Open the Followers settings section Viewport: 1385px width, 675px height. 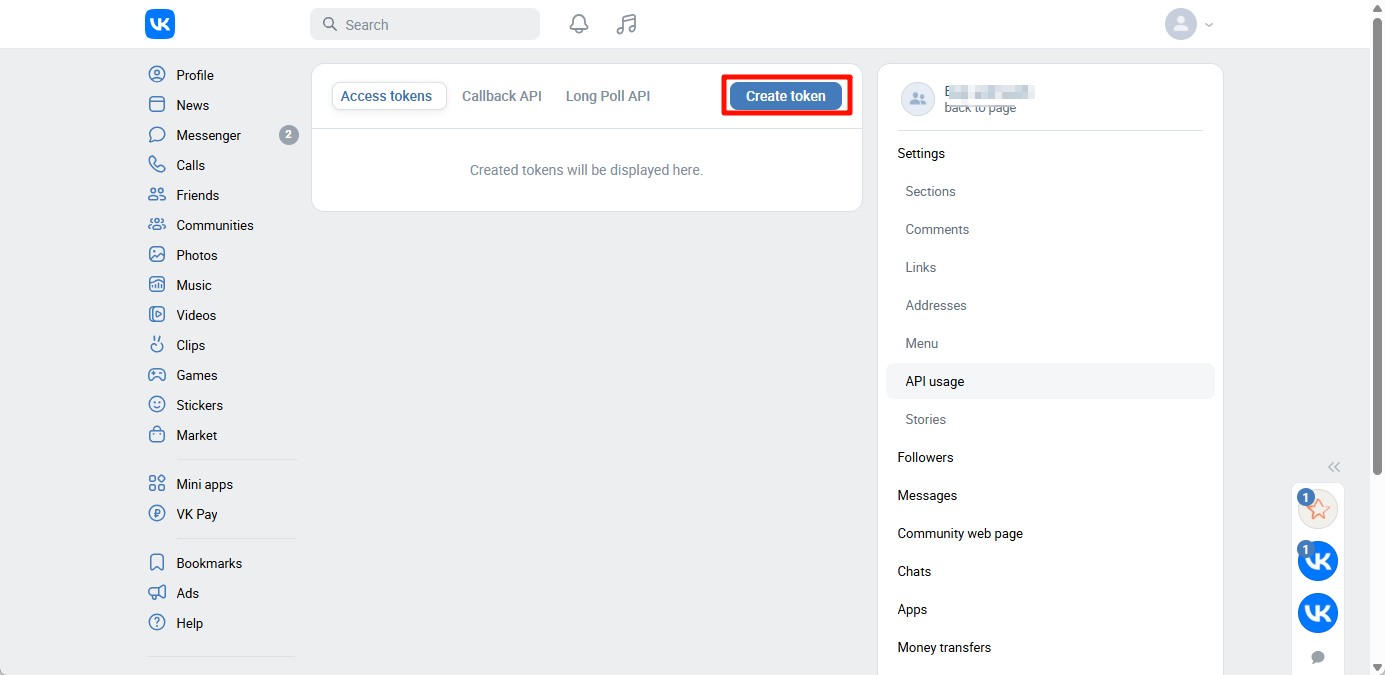point(925,457)
